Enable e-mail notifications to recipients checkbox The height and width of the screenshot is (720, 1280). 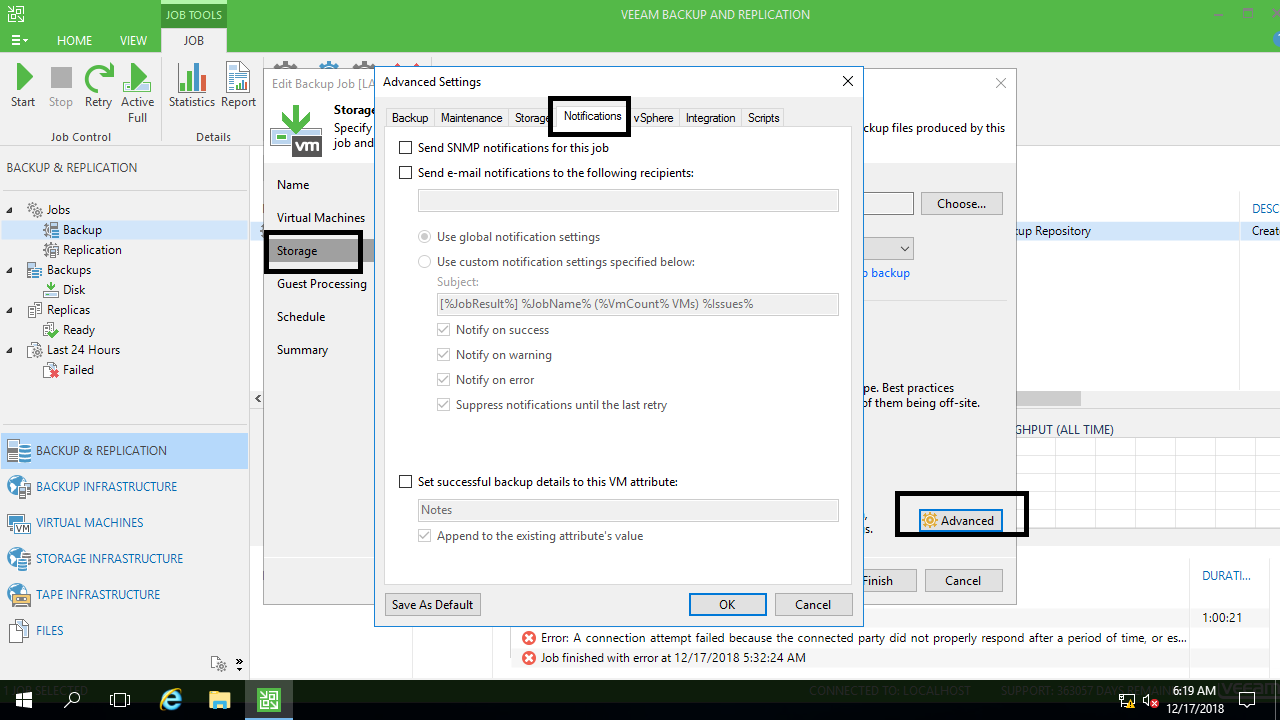406,173
